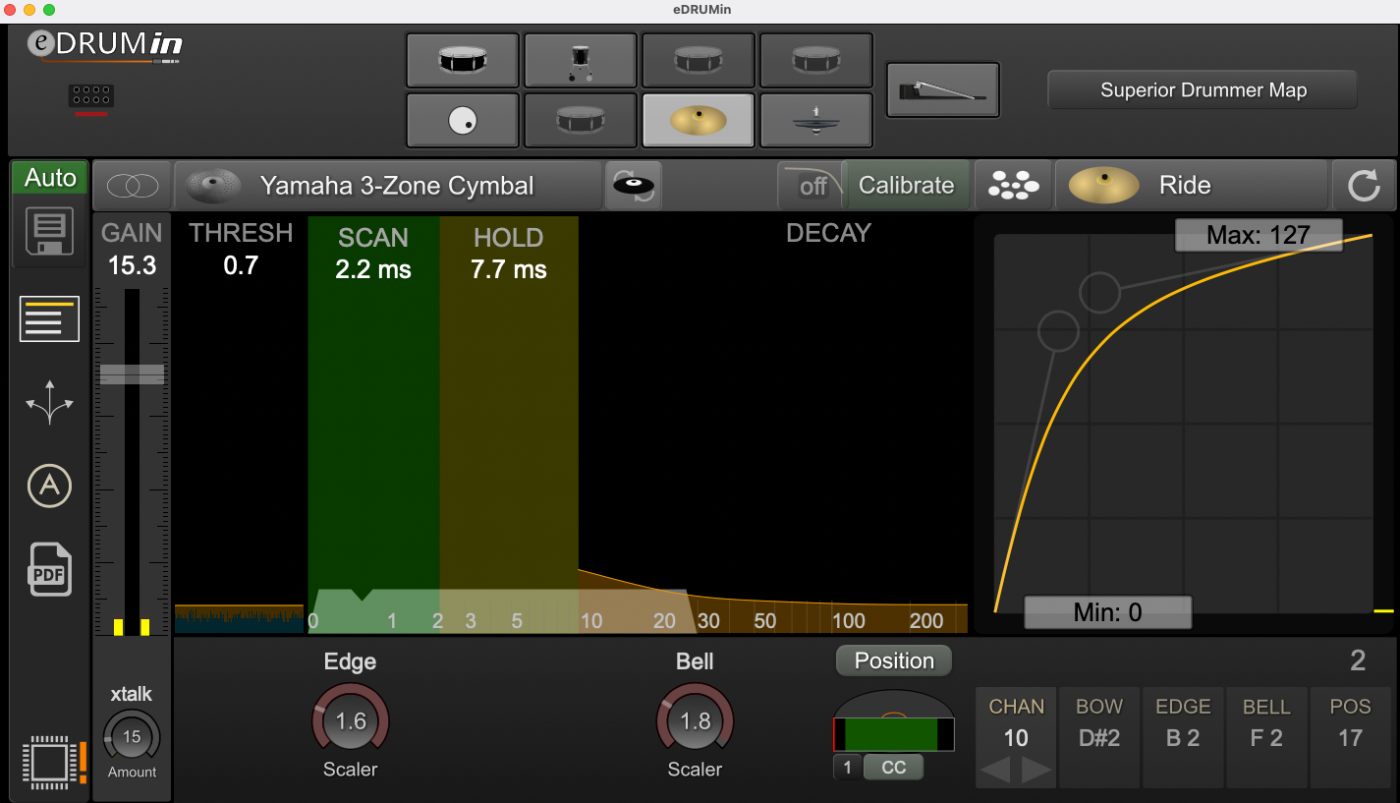Select the black snare drum input
This screenshot has width=1400, height=803.
[462, 60]
